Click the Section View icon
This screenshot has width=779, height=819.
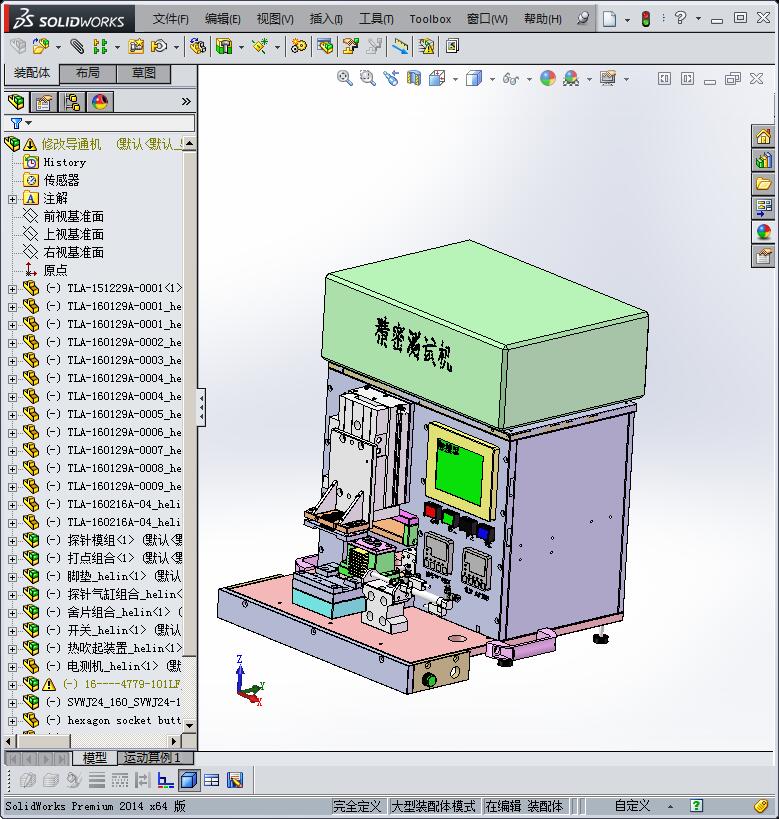pyautogui.click(x=414, y=78)
